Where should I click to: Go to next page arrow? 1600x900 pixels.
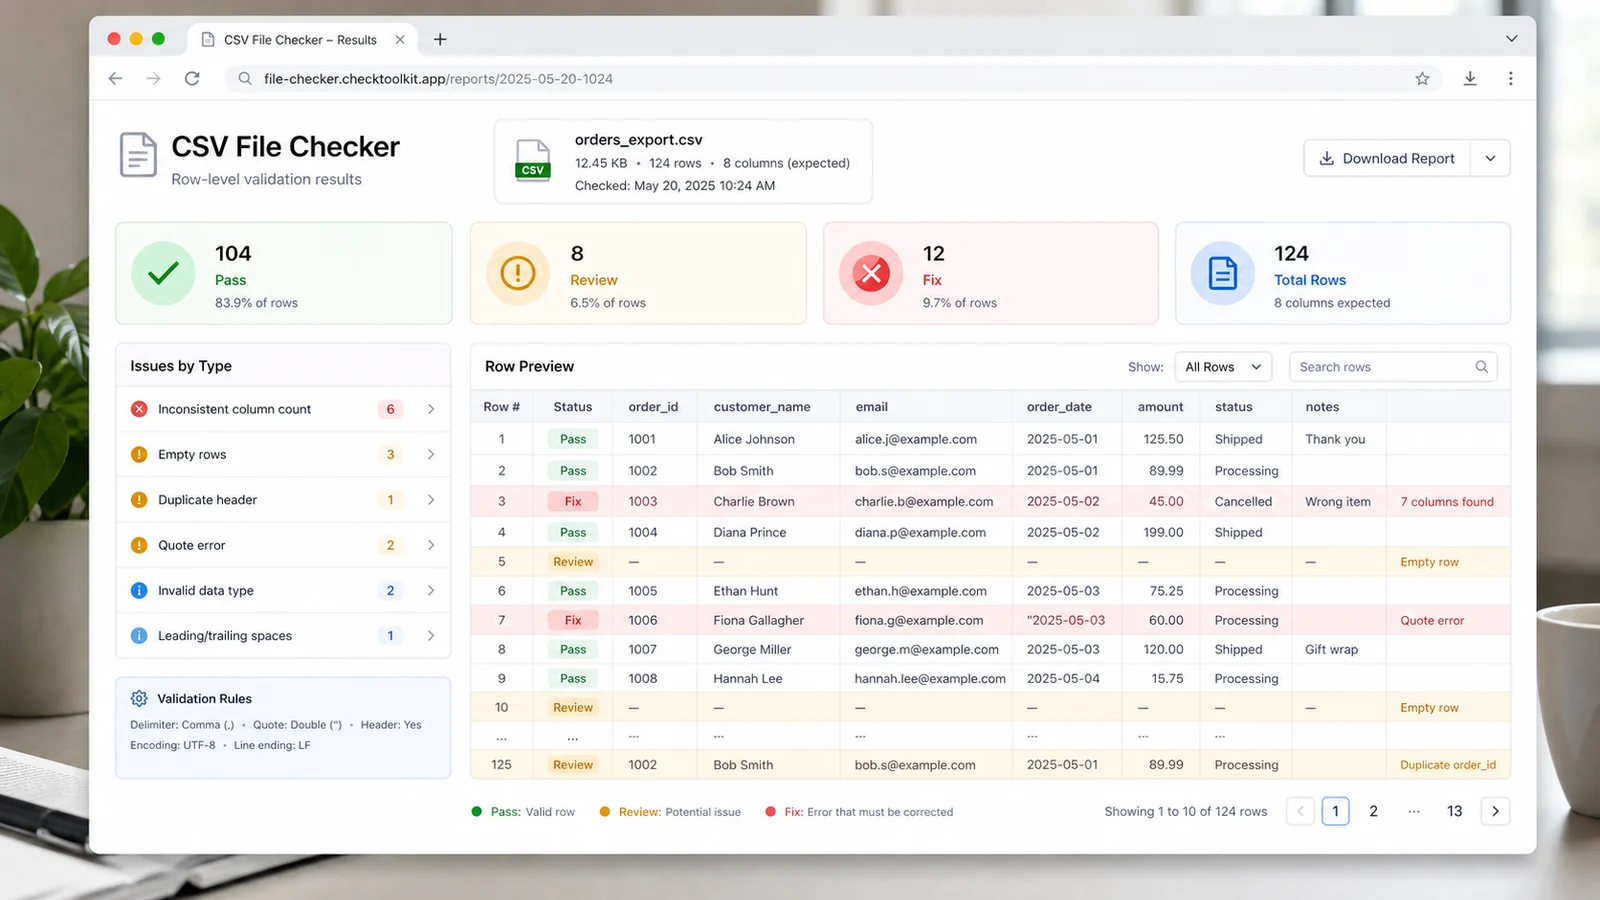[x=1495, y=811]
